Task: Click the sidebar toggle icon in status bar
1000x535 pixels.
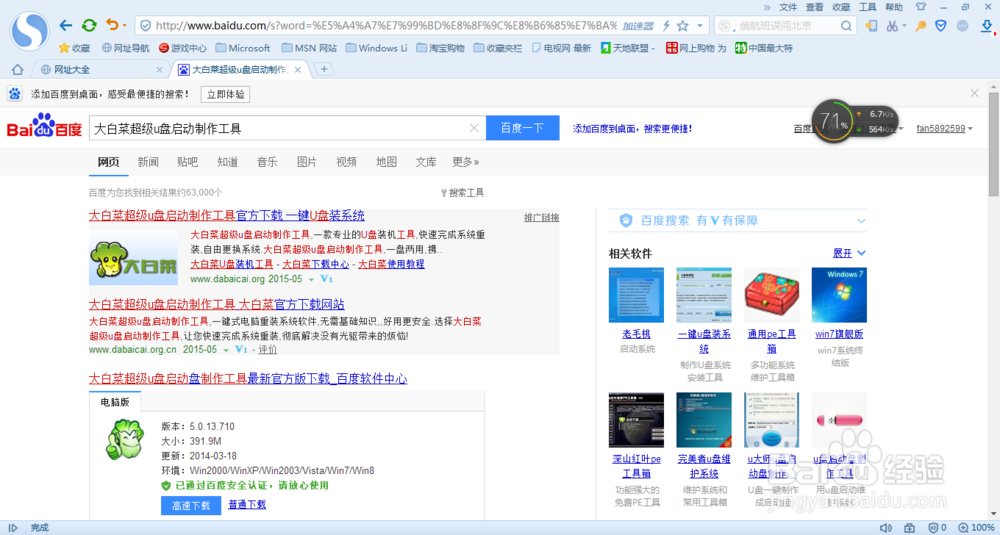Action: pos(13,528)
